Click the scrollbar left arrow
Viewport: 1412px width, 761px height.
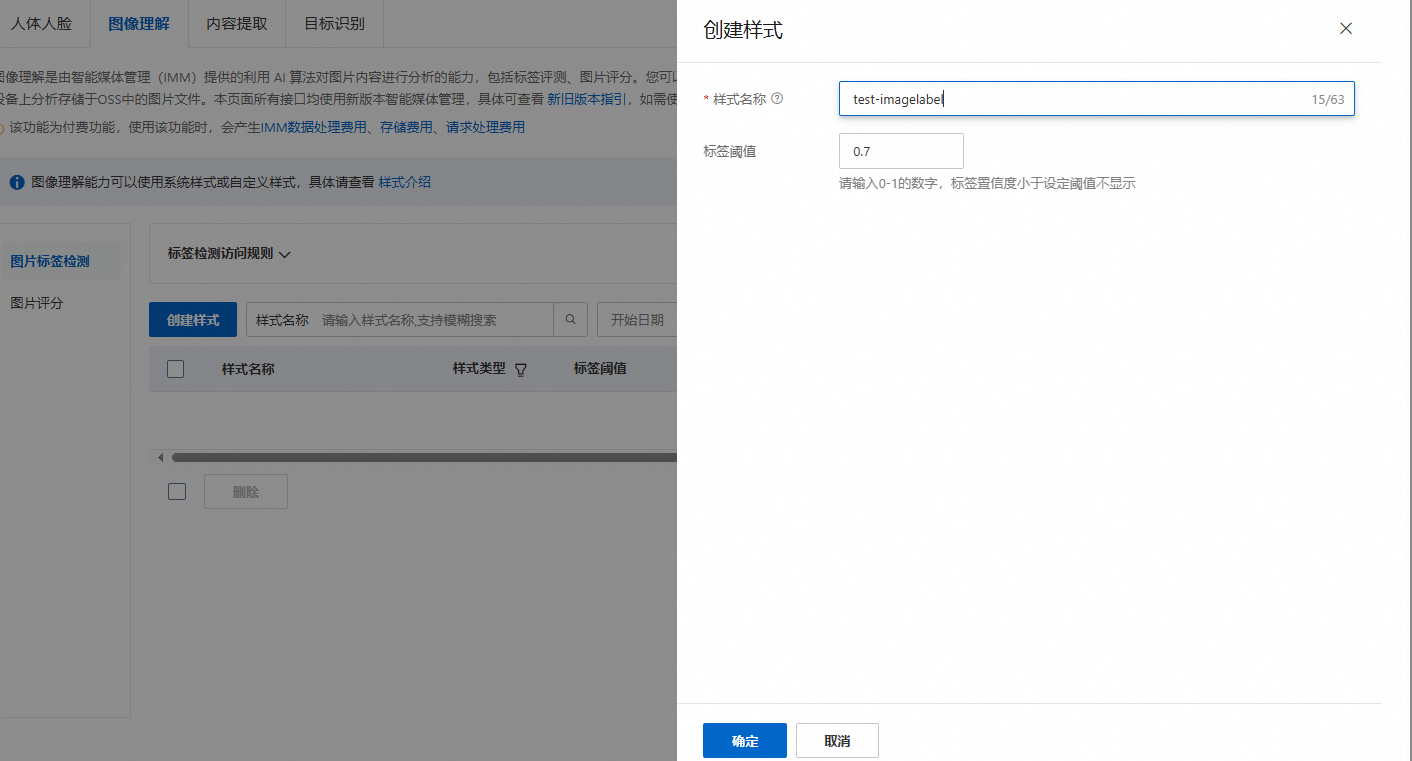tap(161, 458)
